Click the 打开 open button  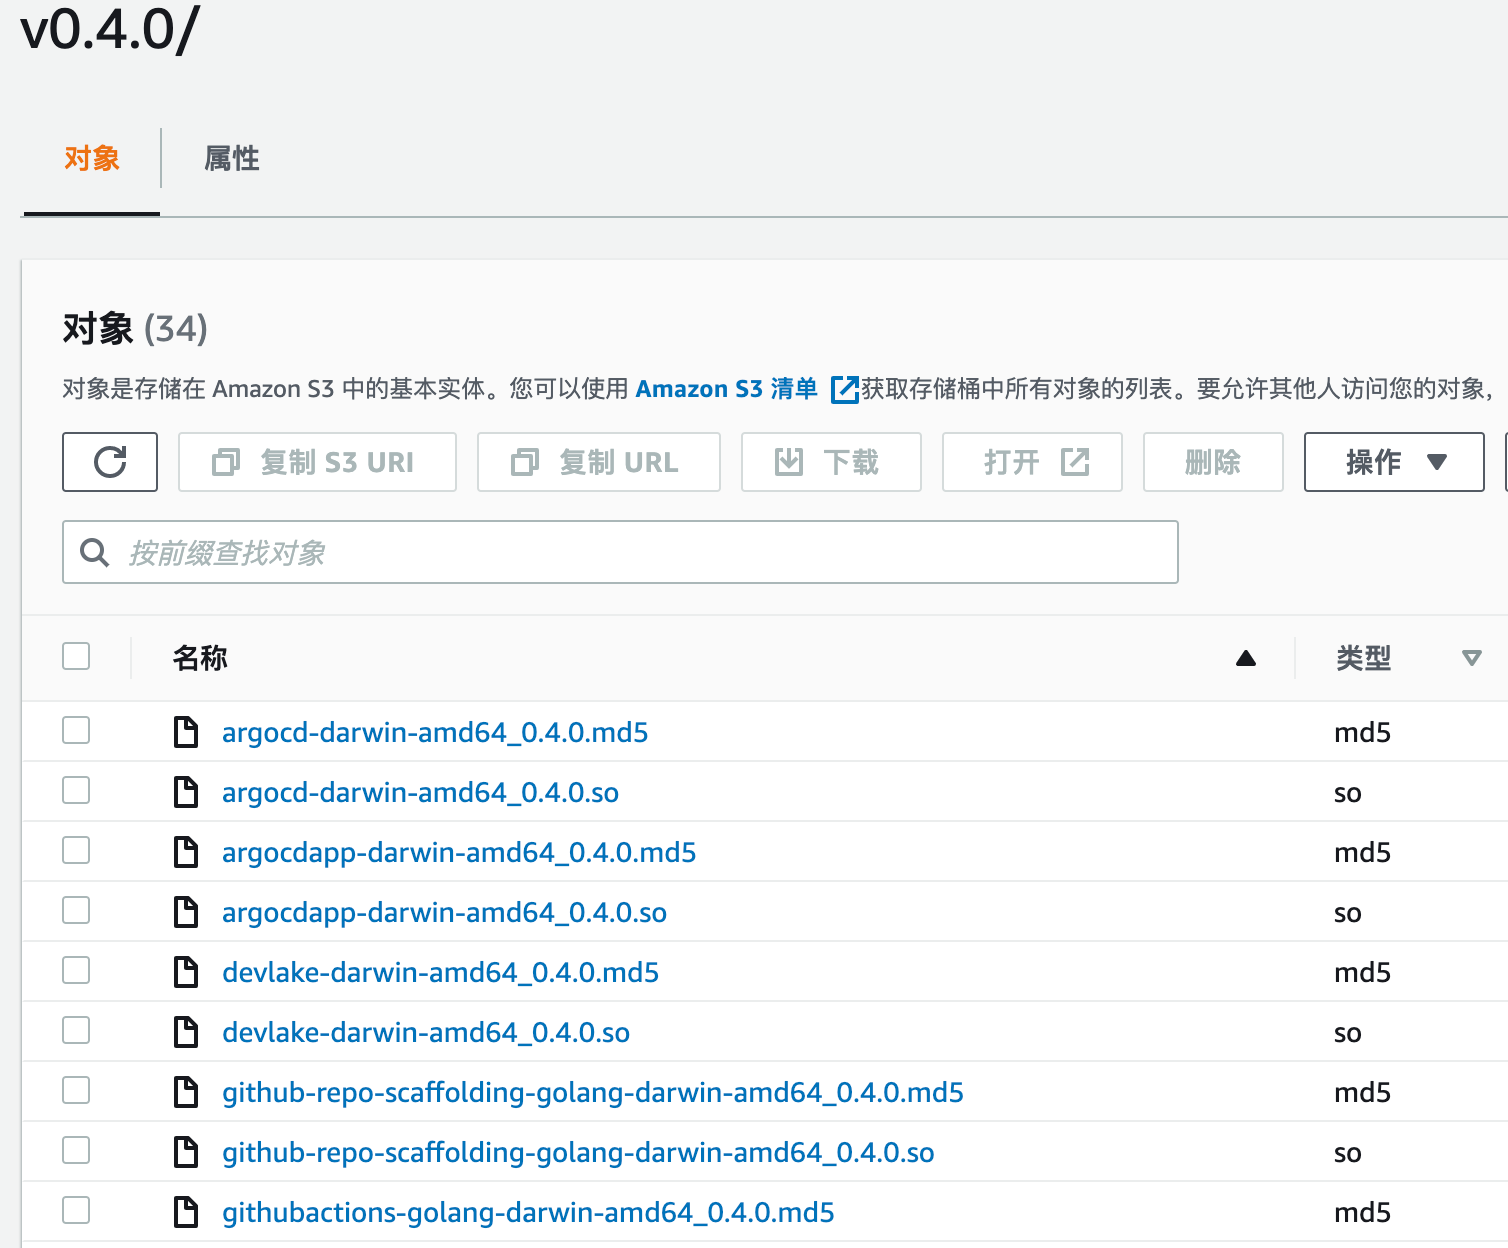tap(1032, 462)
